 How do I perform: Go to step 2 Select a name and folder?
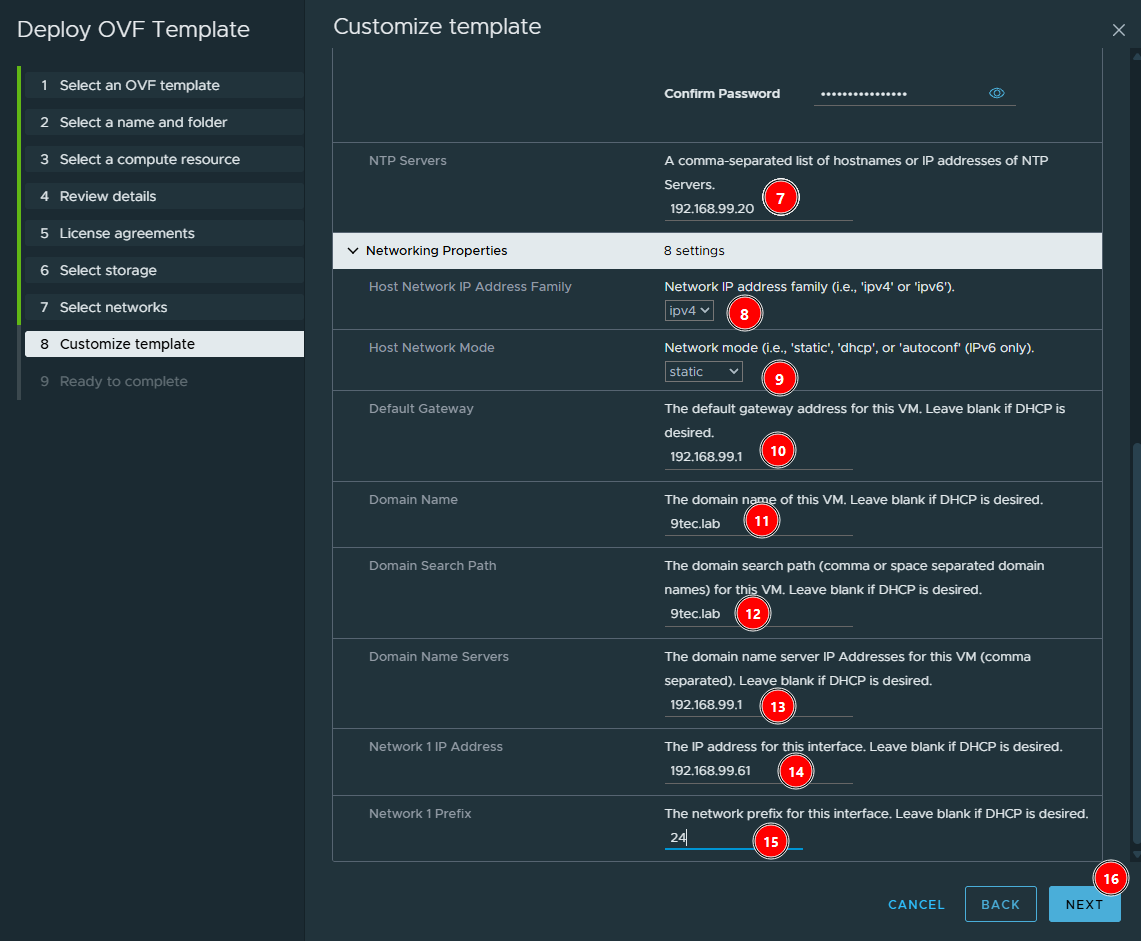164,122
